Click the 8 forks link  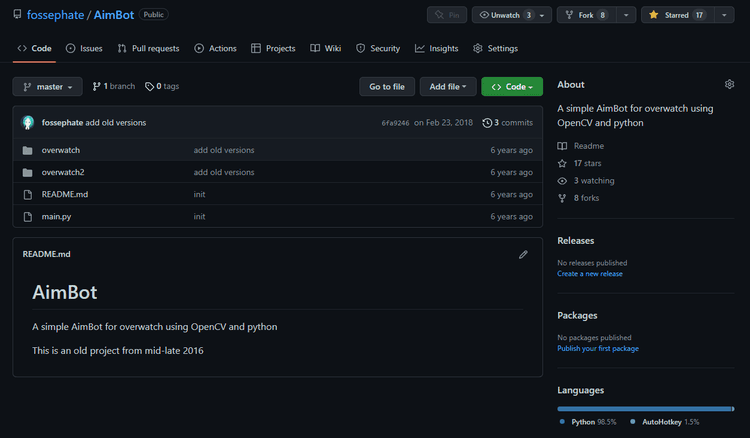click(x=578, y=197)
